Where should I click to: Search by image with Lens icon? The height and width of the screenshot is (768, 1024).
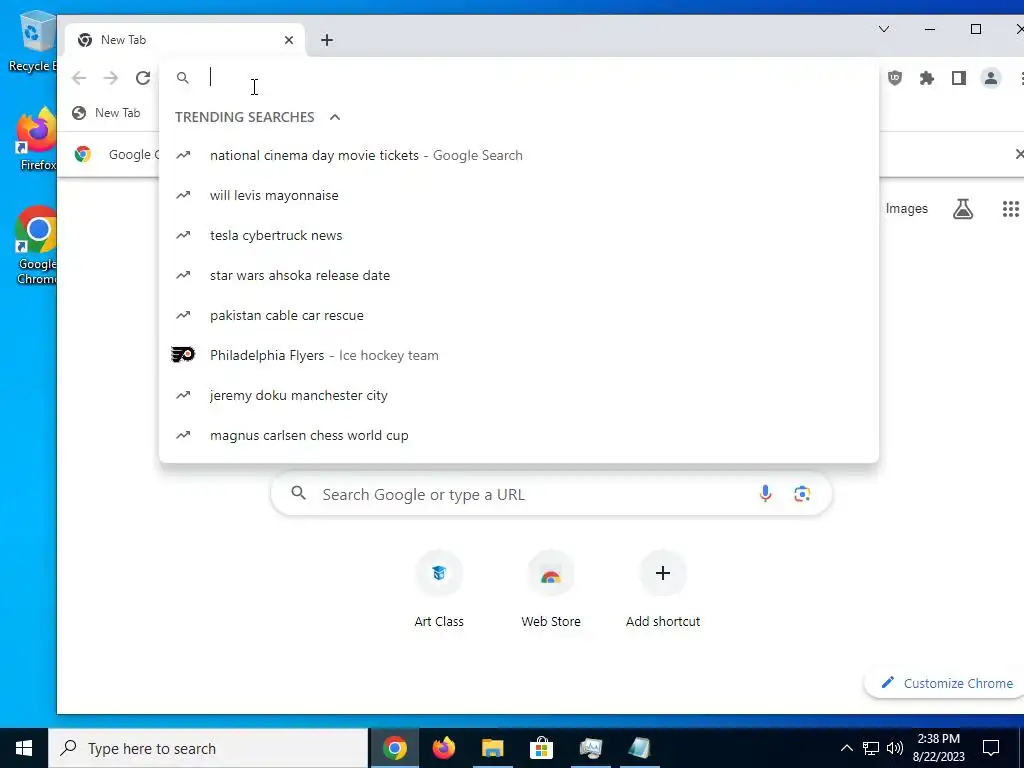(802, 494)
